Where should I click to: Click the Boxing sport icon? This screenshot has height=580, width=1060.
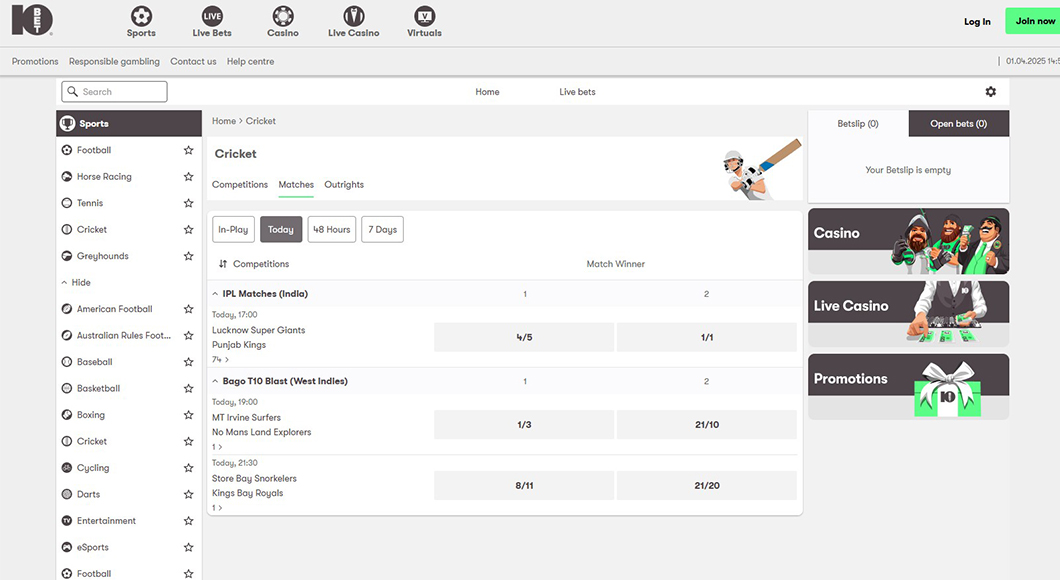67,414
